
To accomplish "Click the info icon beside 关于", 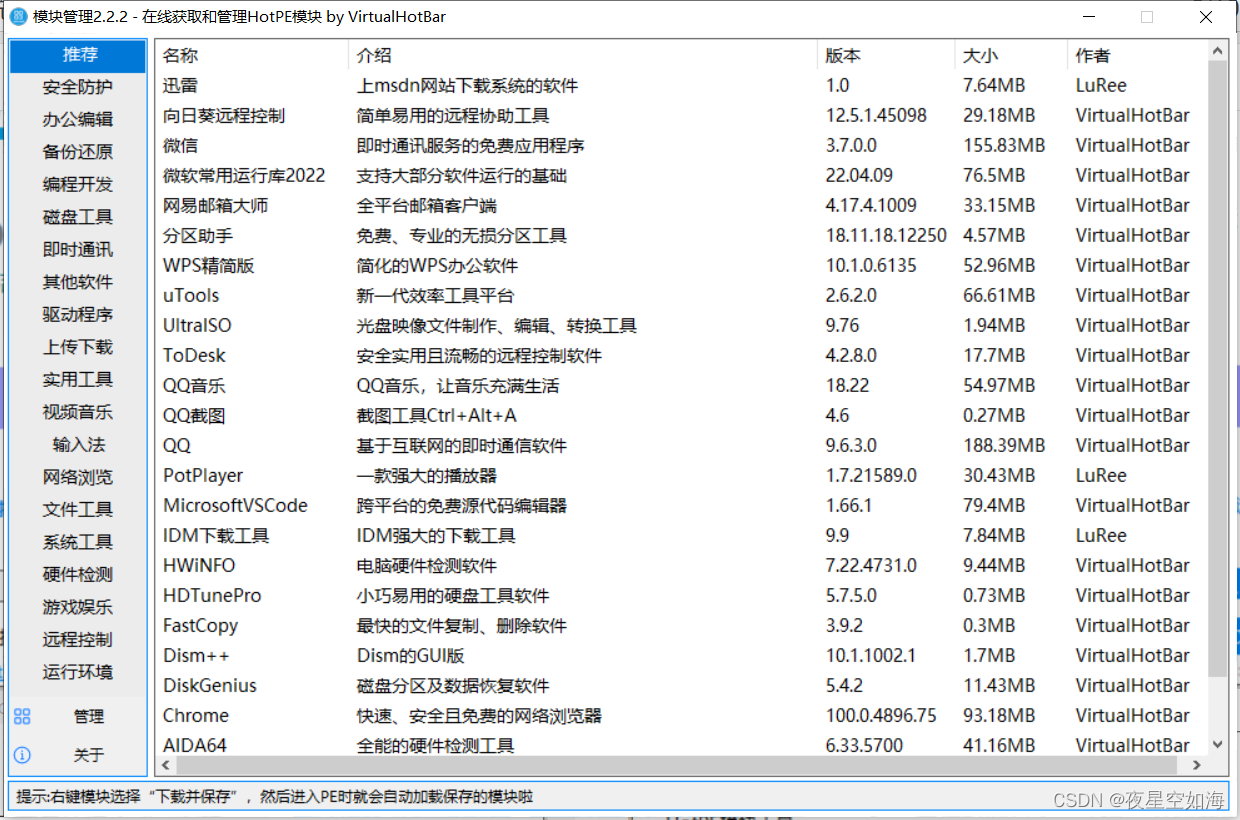I will 22,754.
